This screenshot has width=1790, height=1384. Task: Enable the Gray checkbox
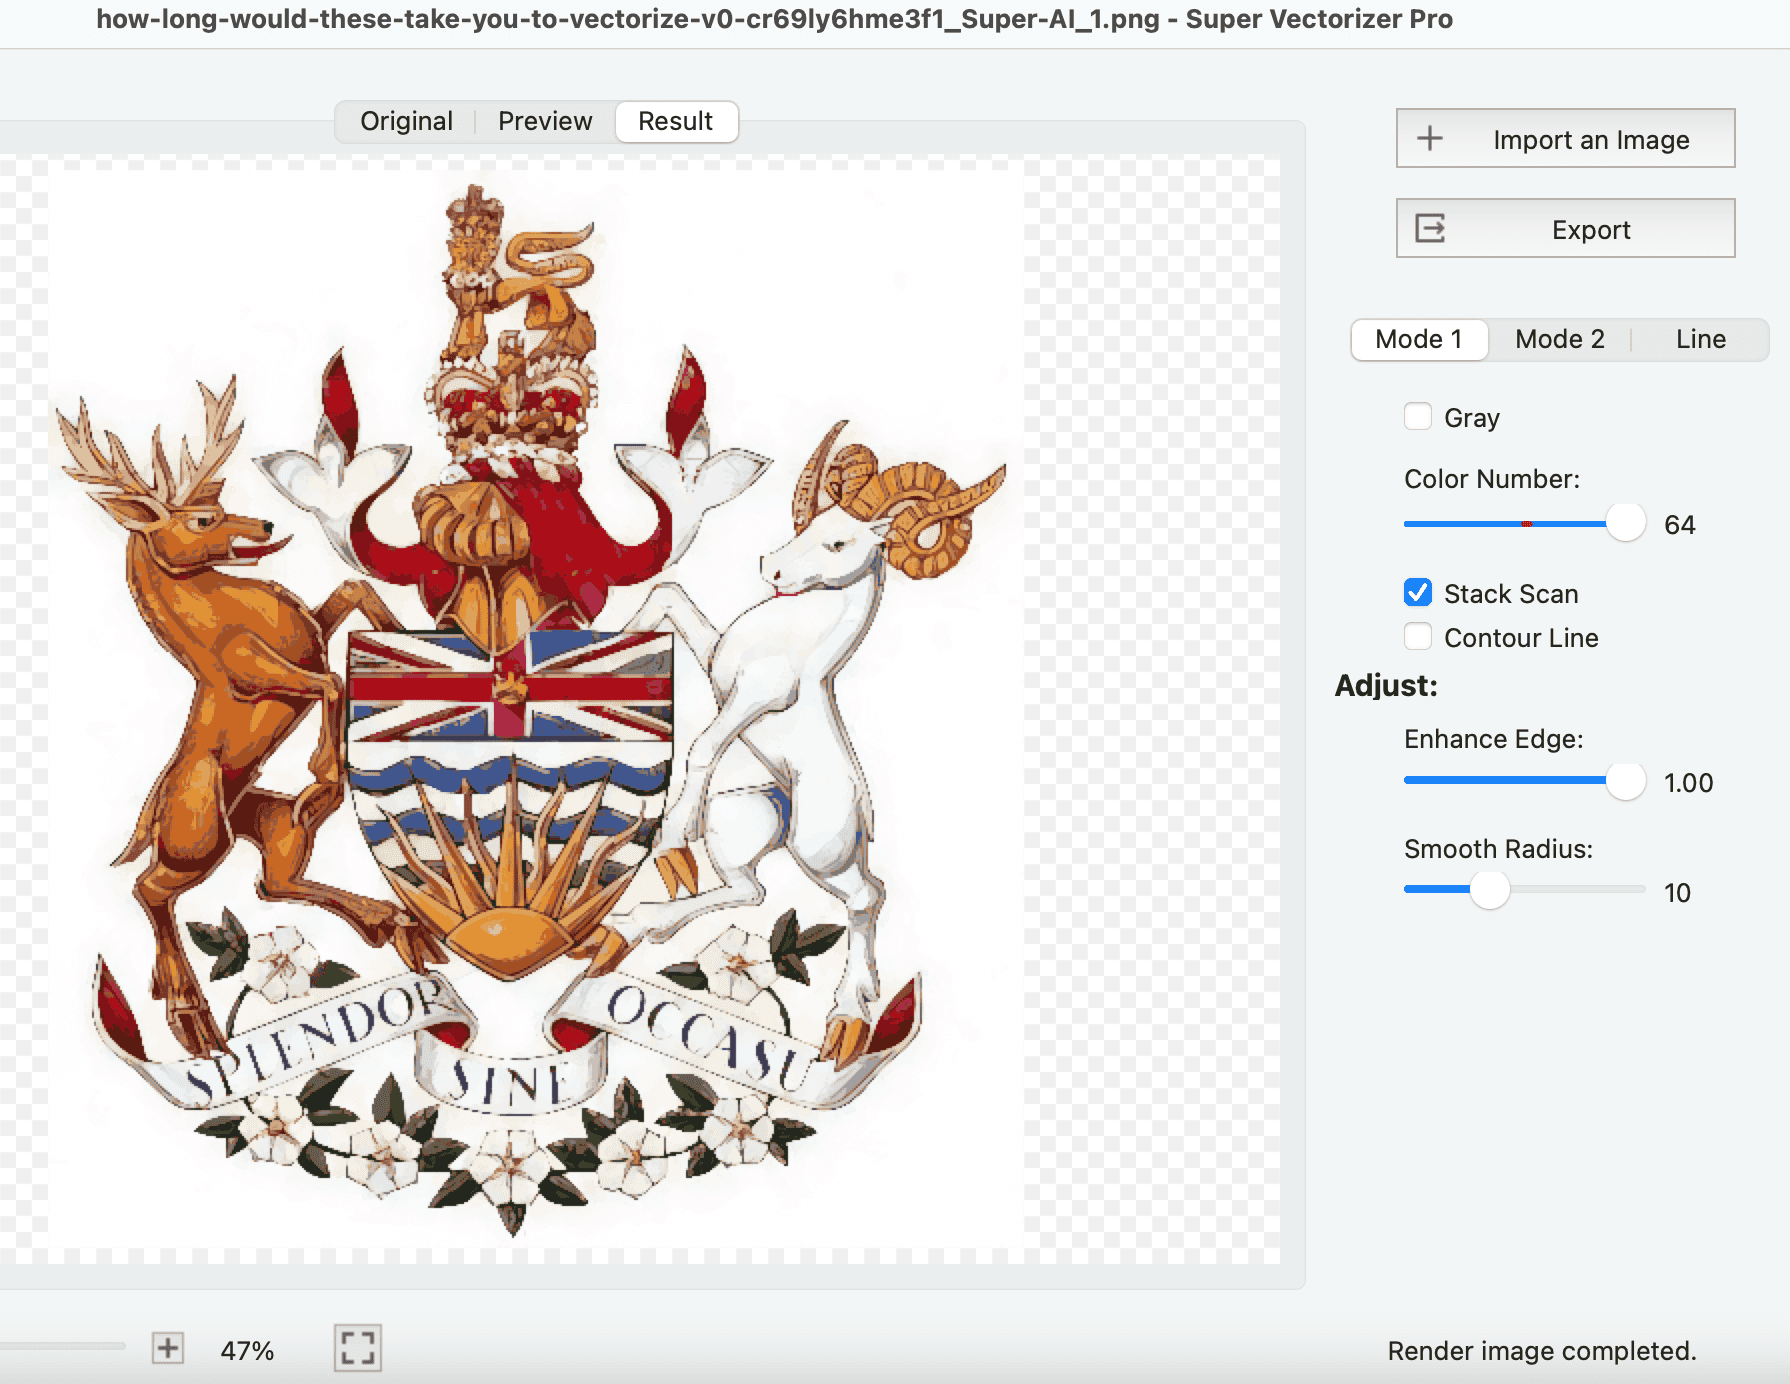1418,416
